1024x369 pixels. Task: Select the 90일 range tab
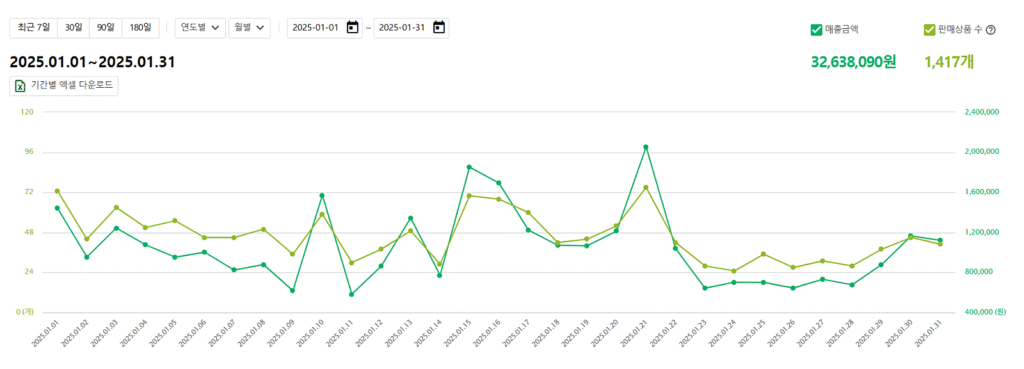tap(106, 27)
